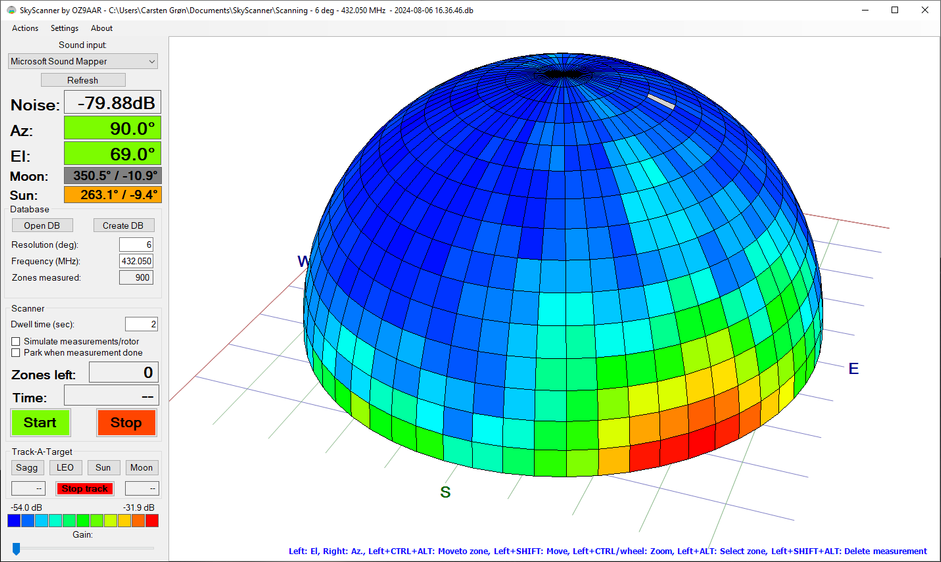The width and height of the screenshot is (941, 562).
Task: Enable Park when measurement done checkbox
Action: [x=16, y=352]
